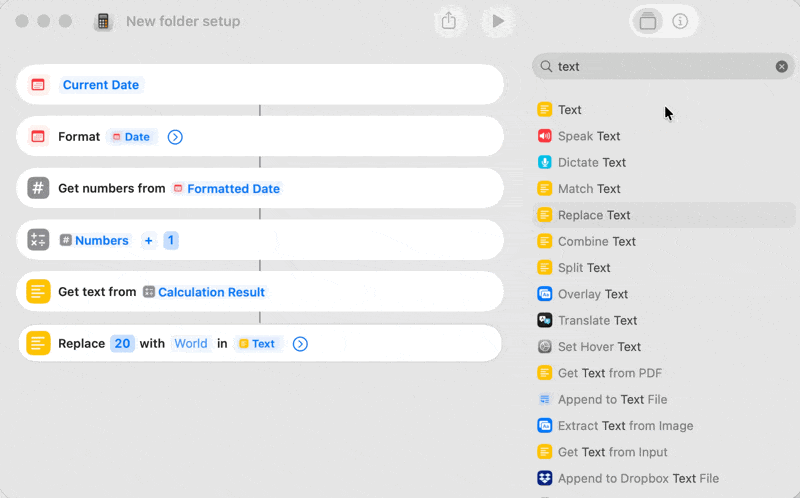Edit the operand value 1
Screen dimensions: 800x498
[x=171, y=240]
